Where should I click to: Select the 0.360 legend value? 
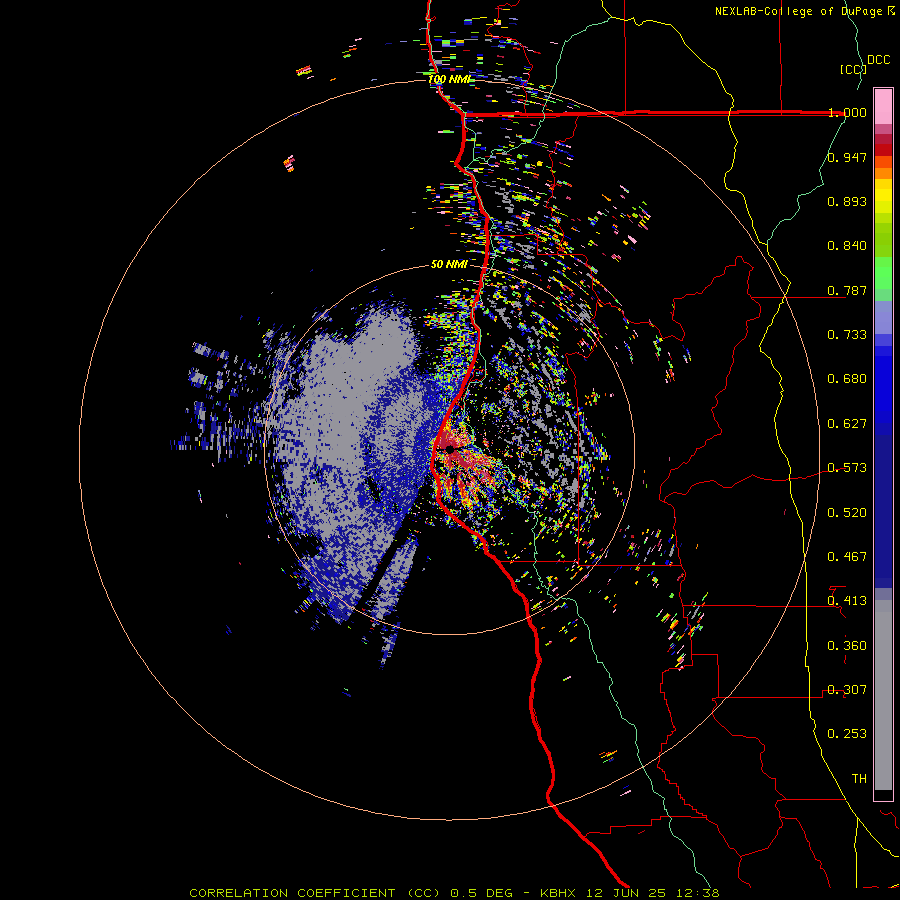click(847, 646)
